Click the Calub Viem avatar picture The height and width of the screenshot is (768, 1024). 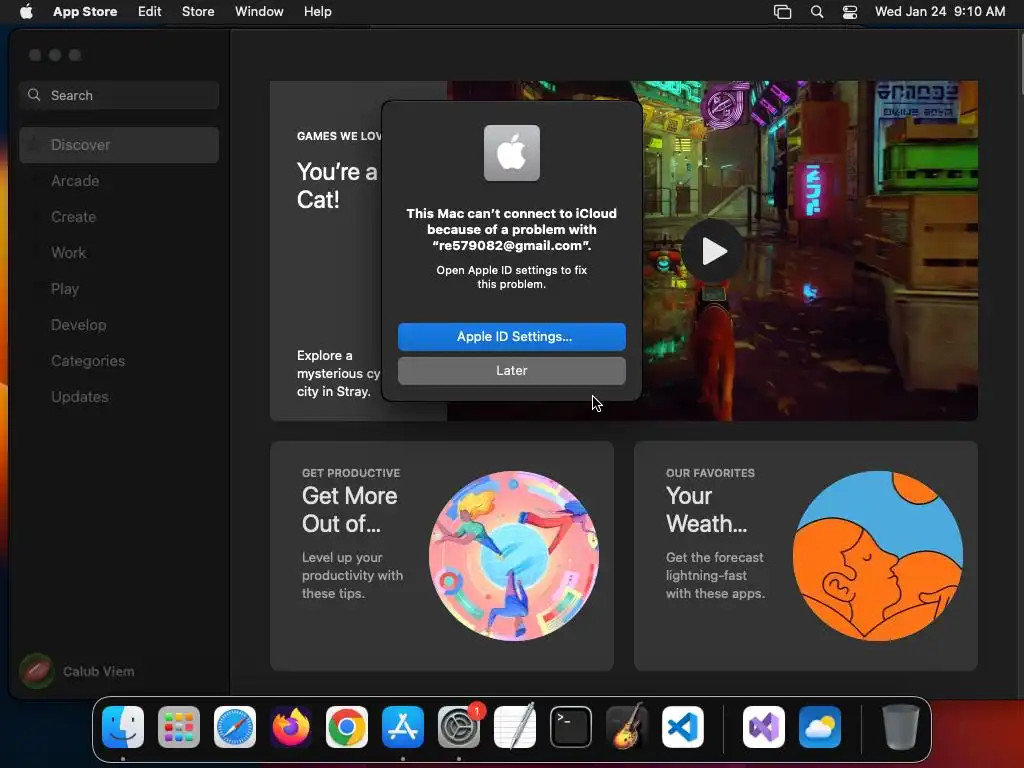coord(37,671)
